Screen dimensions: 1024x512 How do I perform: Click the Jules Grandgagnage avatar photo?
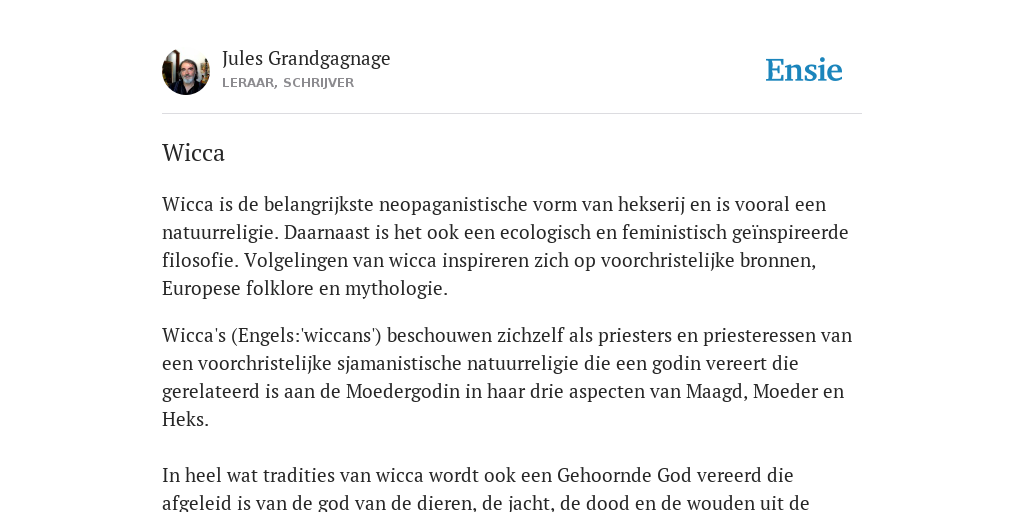tap(186, 71)
